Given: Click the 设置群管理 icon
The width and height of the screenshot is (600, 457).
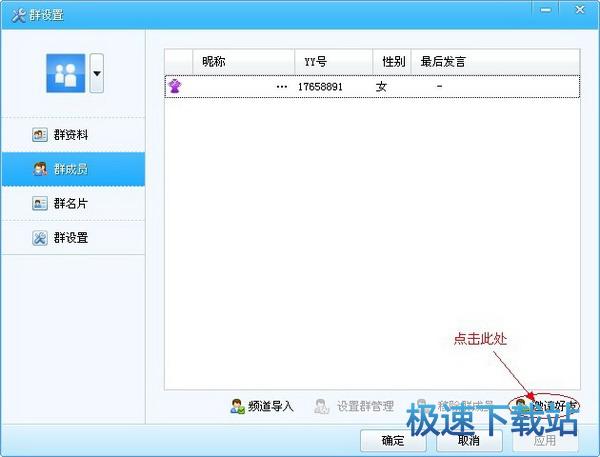Looking at the screenshot, I should 321,406.
